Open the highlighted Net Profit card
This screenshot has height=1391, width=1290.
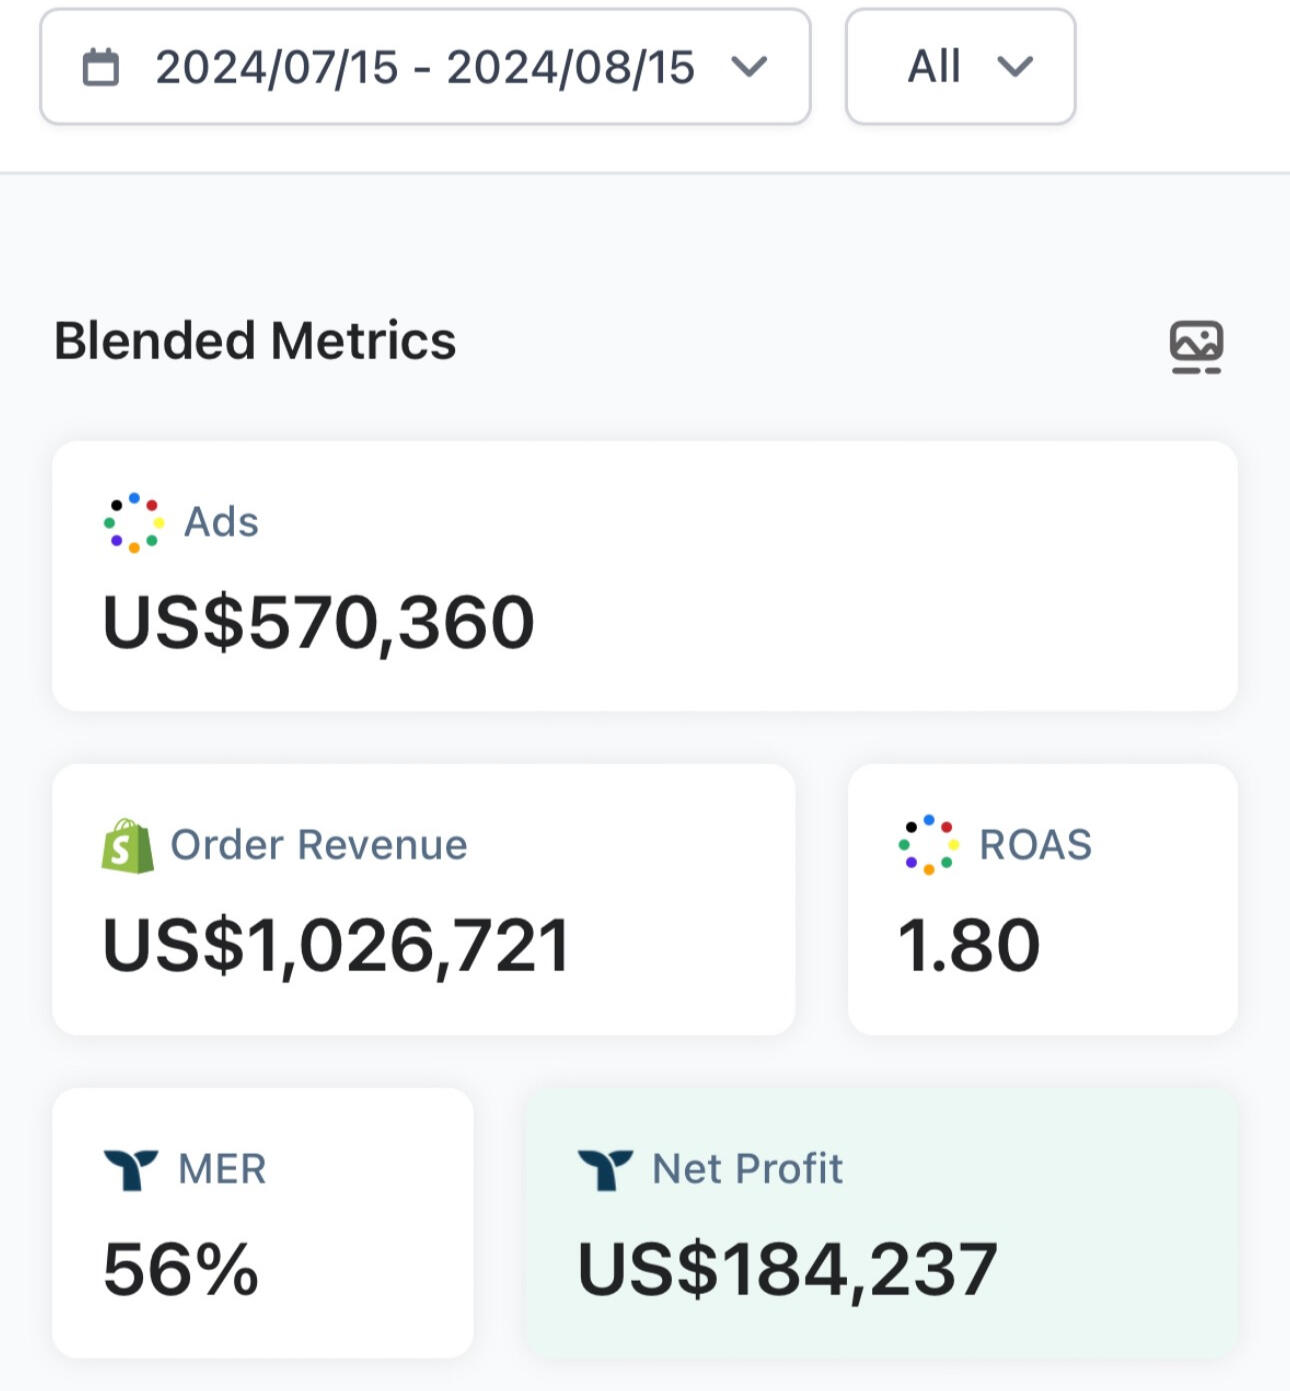[882, 1222]
